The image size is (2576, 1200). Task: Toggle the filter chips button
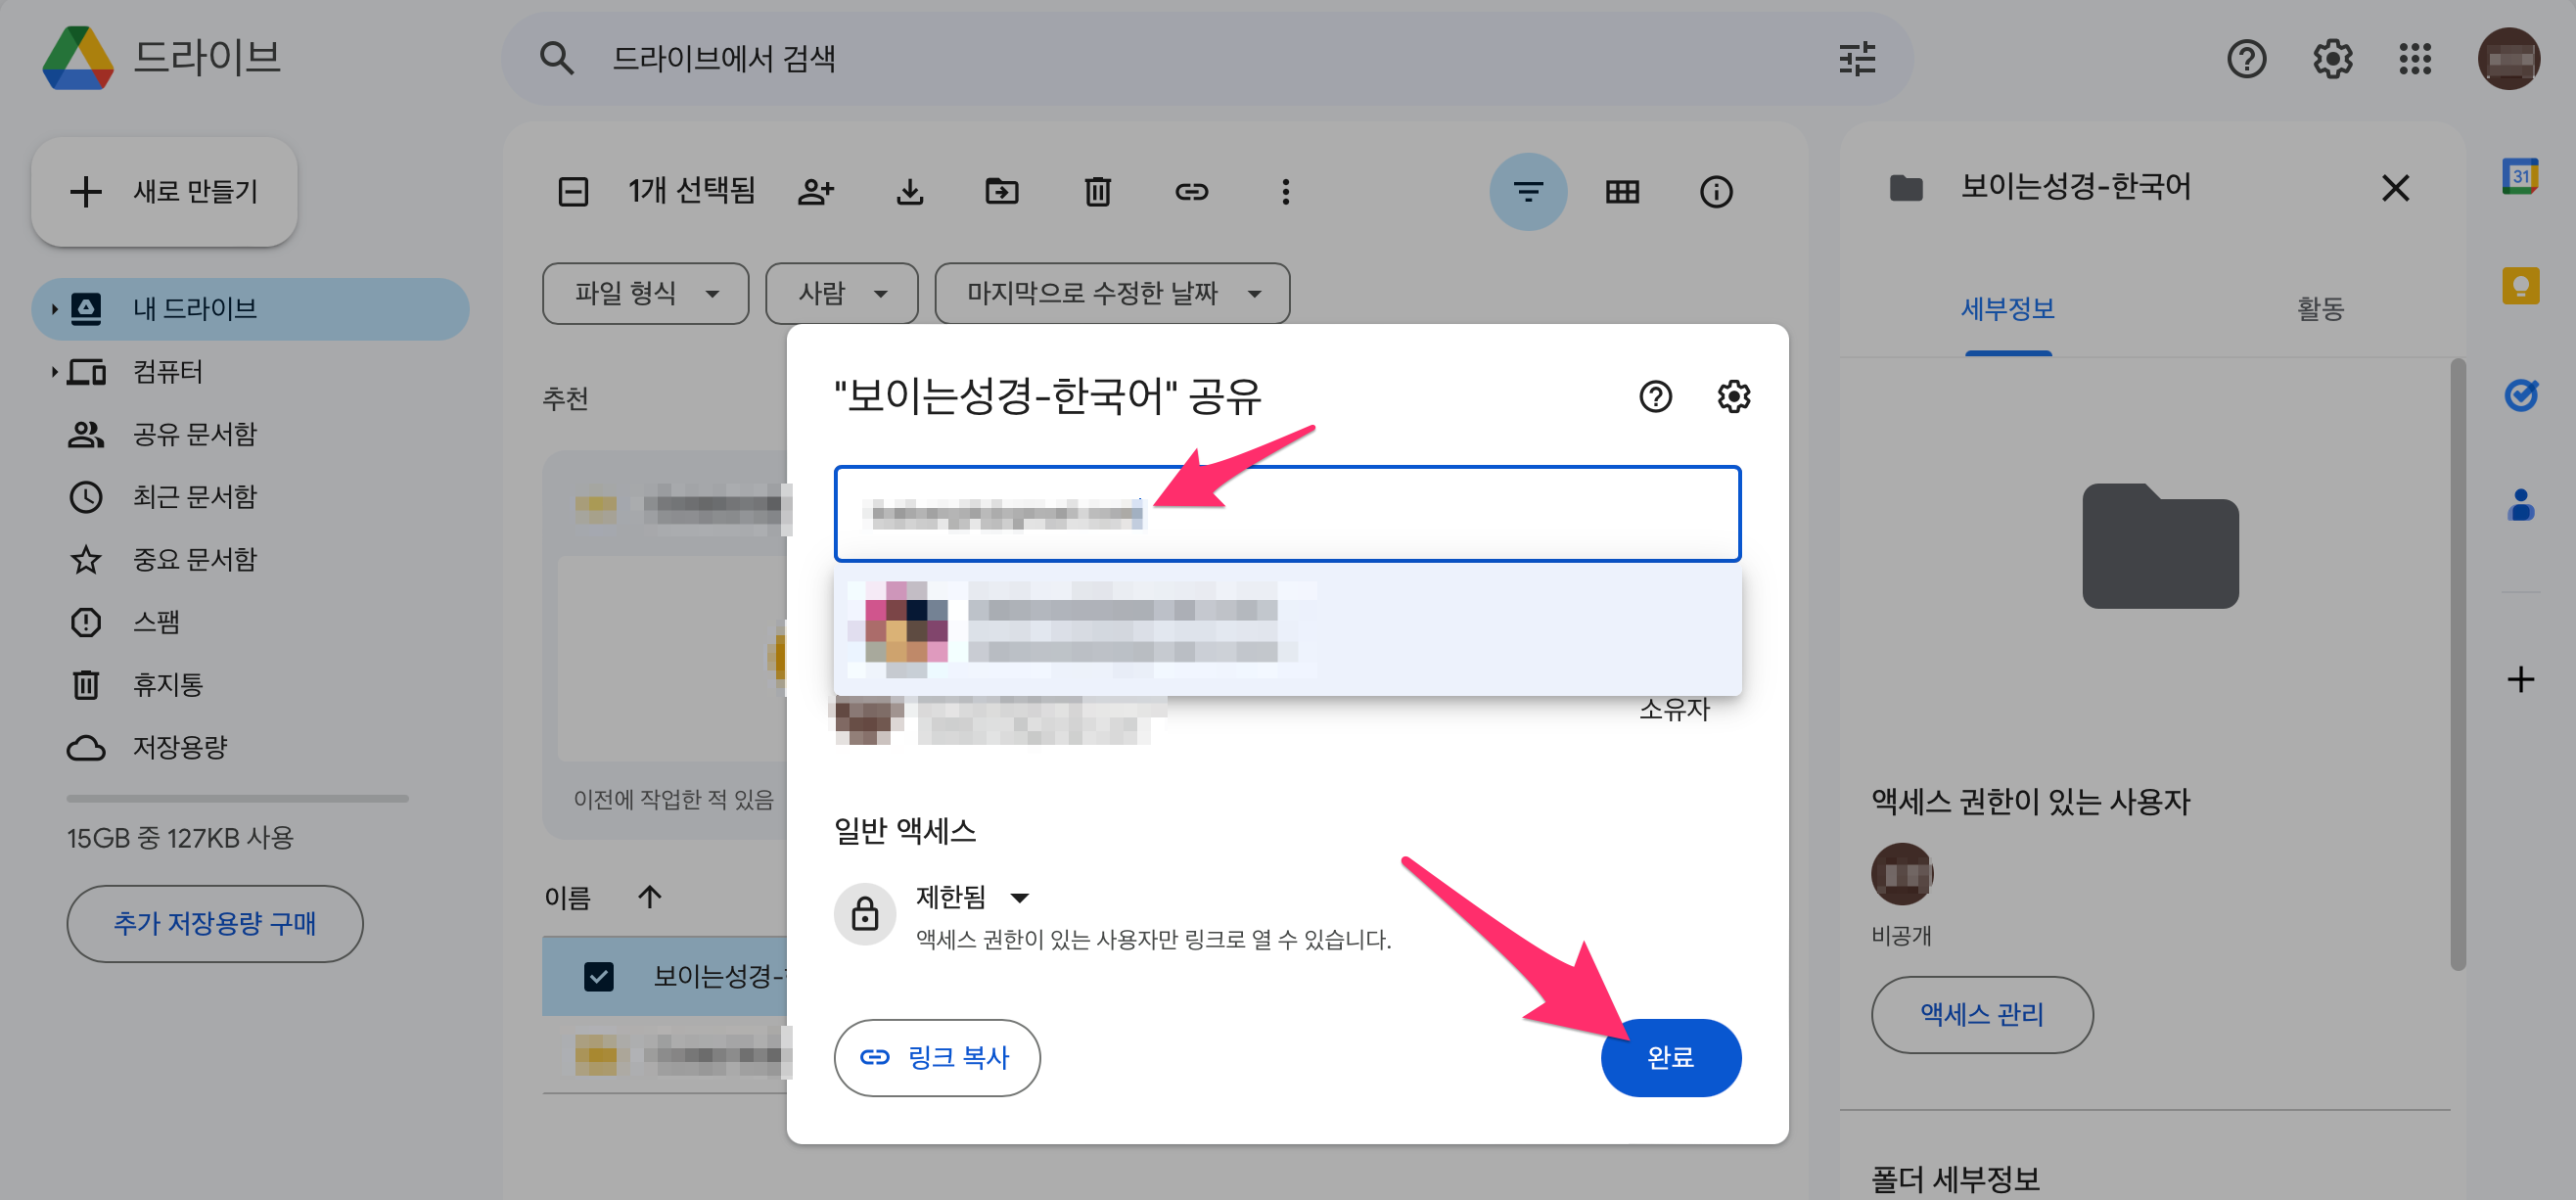tap(1527, 191)
